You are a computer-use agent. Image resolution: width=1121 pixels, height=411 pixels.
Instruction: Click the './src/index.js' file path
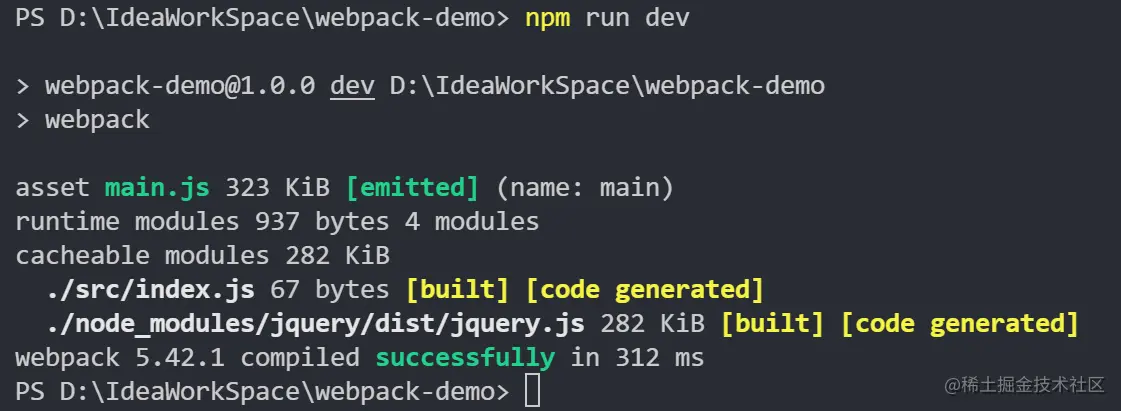tap(150, 290)
